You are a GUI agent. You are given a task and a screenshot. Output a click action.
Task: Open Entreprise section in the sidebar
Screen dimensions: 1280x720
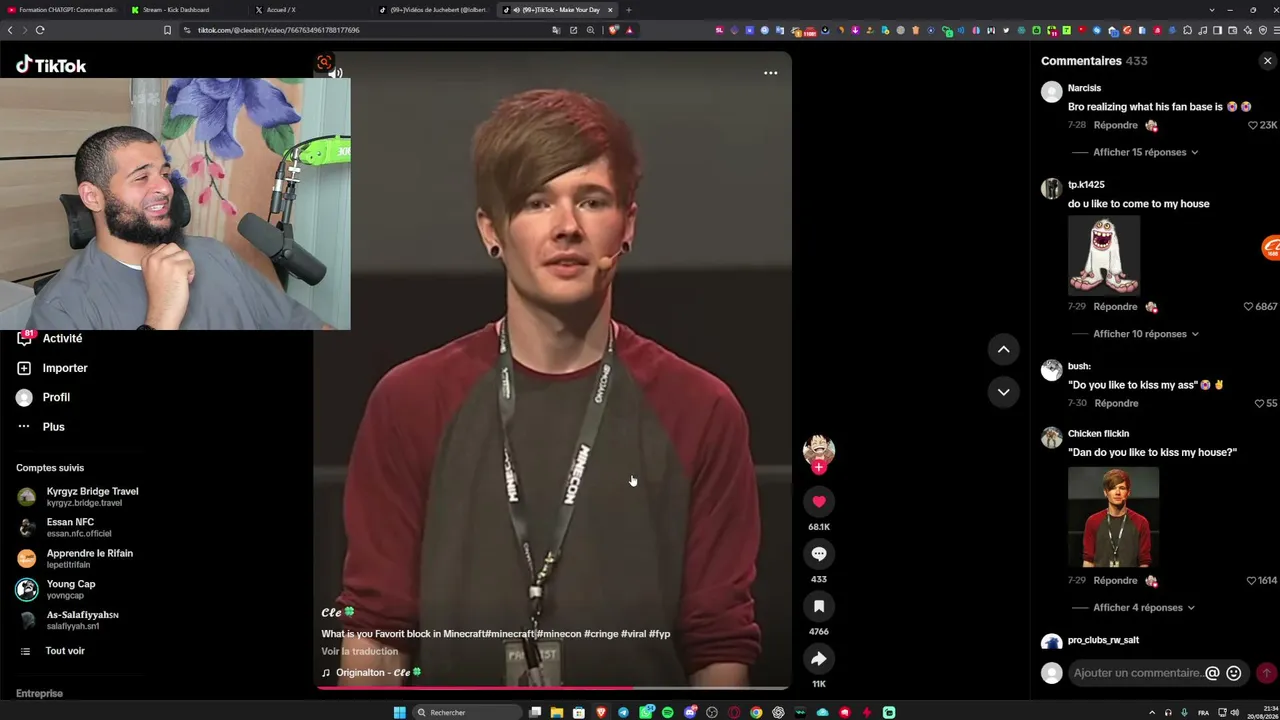39,693
